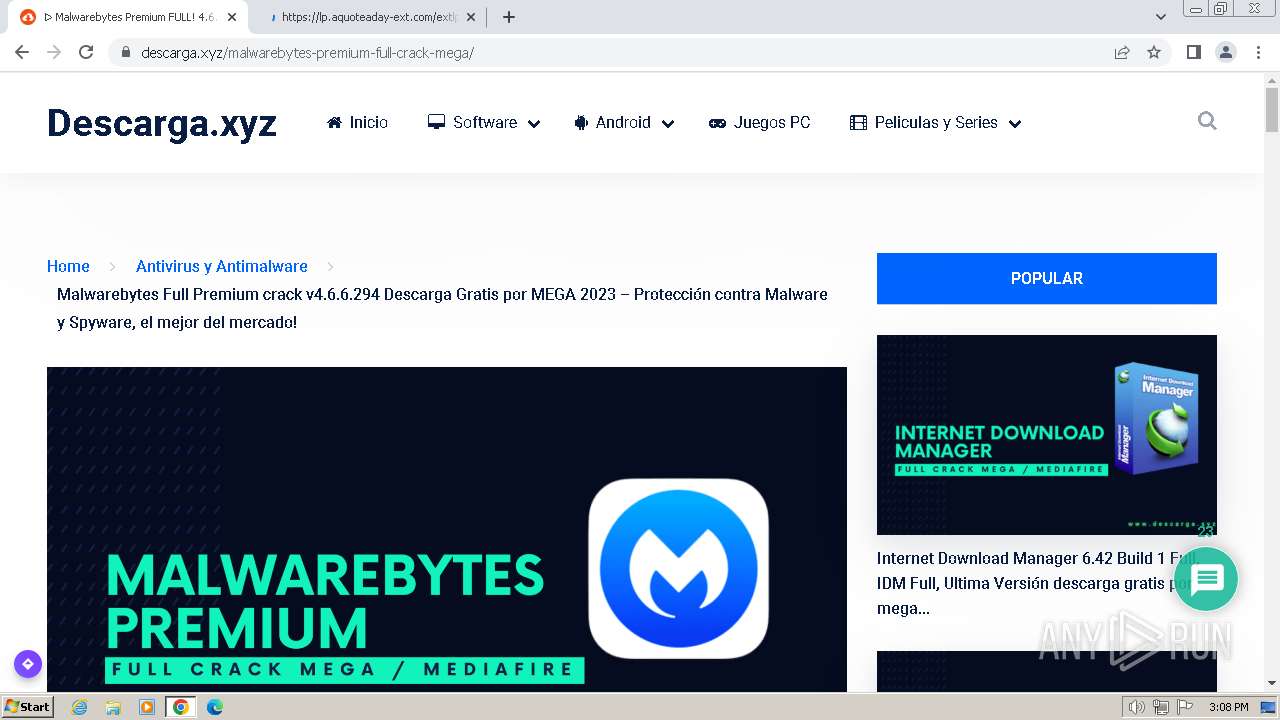Click the page scrollbar up arrow
1280x720 pixels.
[x=1272, y=79]
